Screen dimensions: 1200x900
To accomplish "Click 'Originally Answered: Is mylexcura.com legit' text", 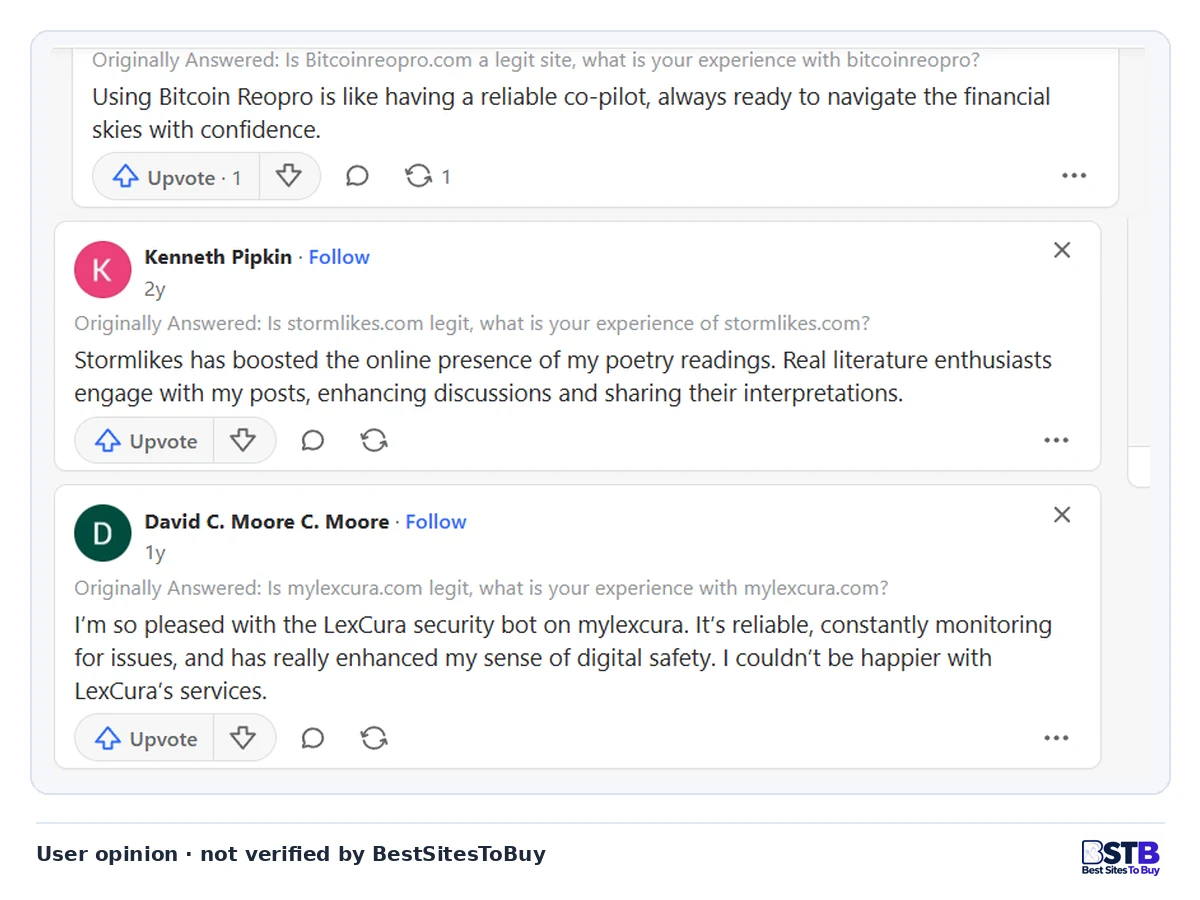I will click(481, 588).
